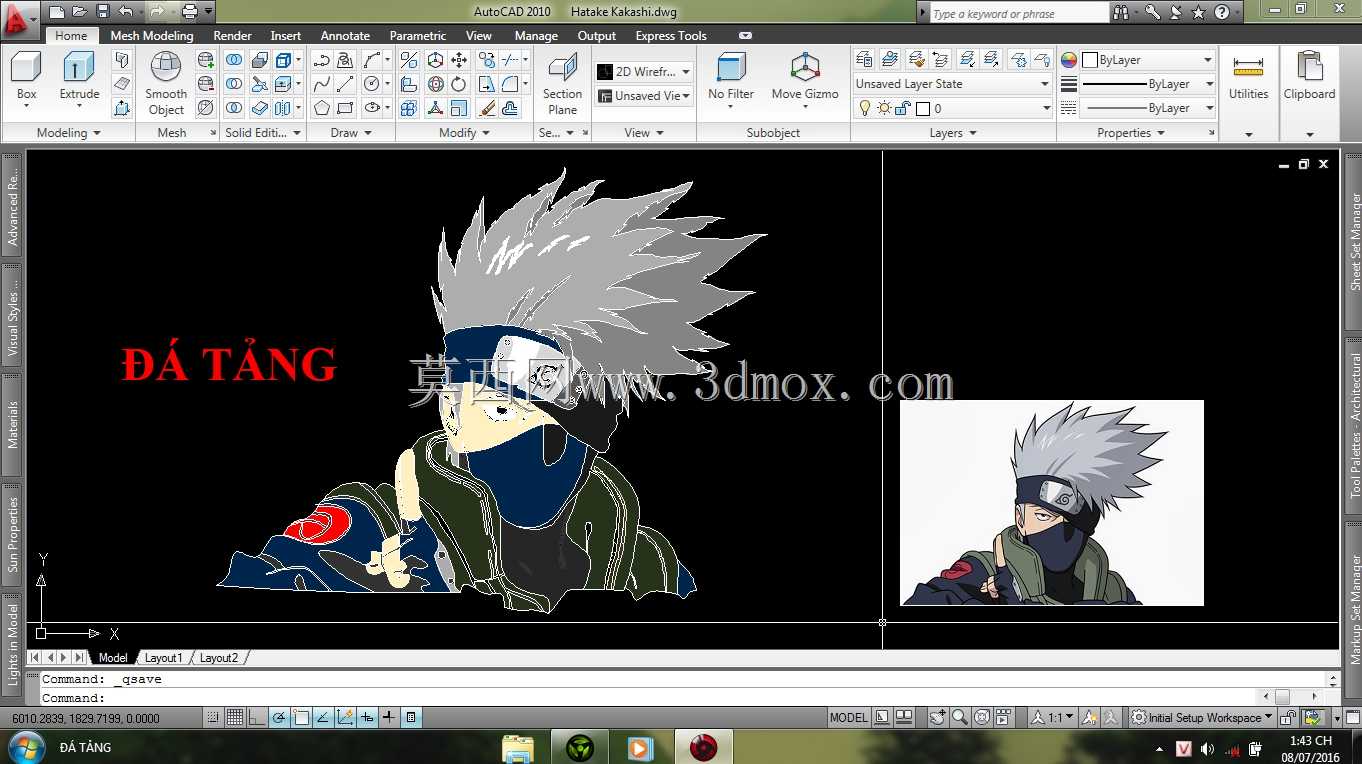Screen dimensions: 1362x764
Task: Activate the Extrude tool
Action: 79,76
